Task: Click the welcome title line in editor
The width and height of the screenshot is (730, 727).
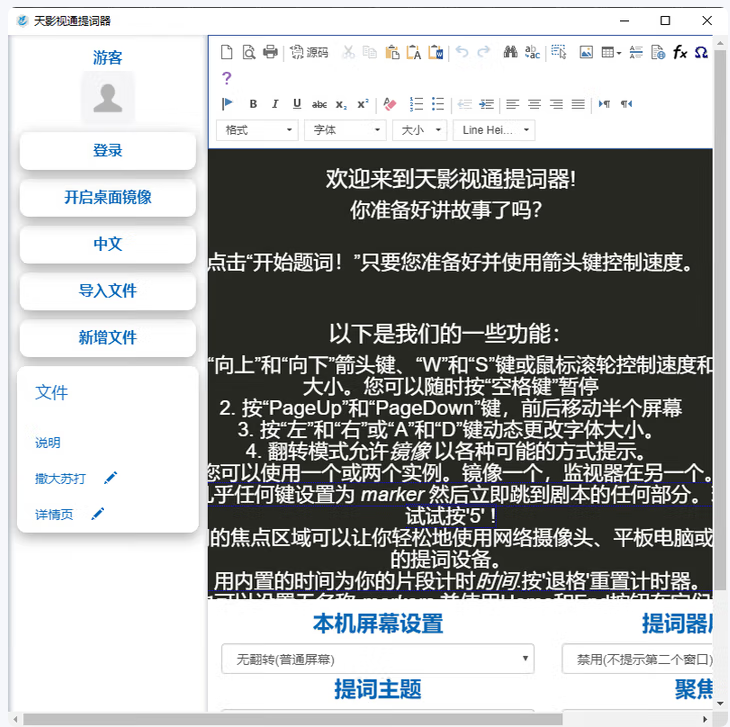Action: point(451,179)
